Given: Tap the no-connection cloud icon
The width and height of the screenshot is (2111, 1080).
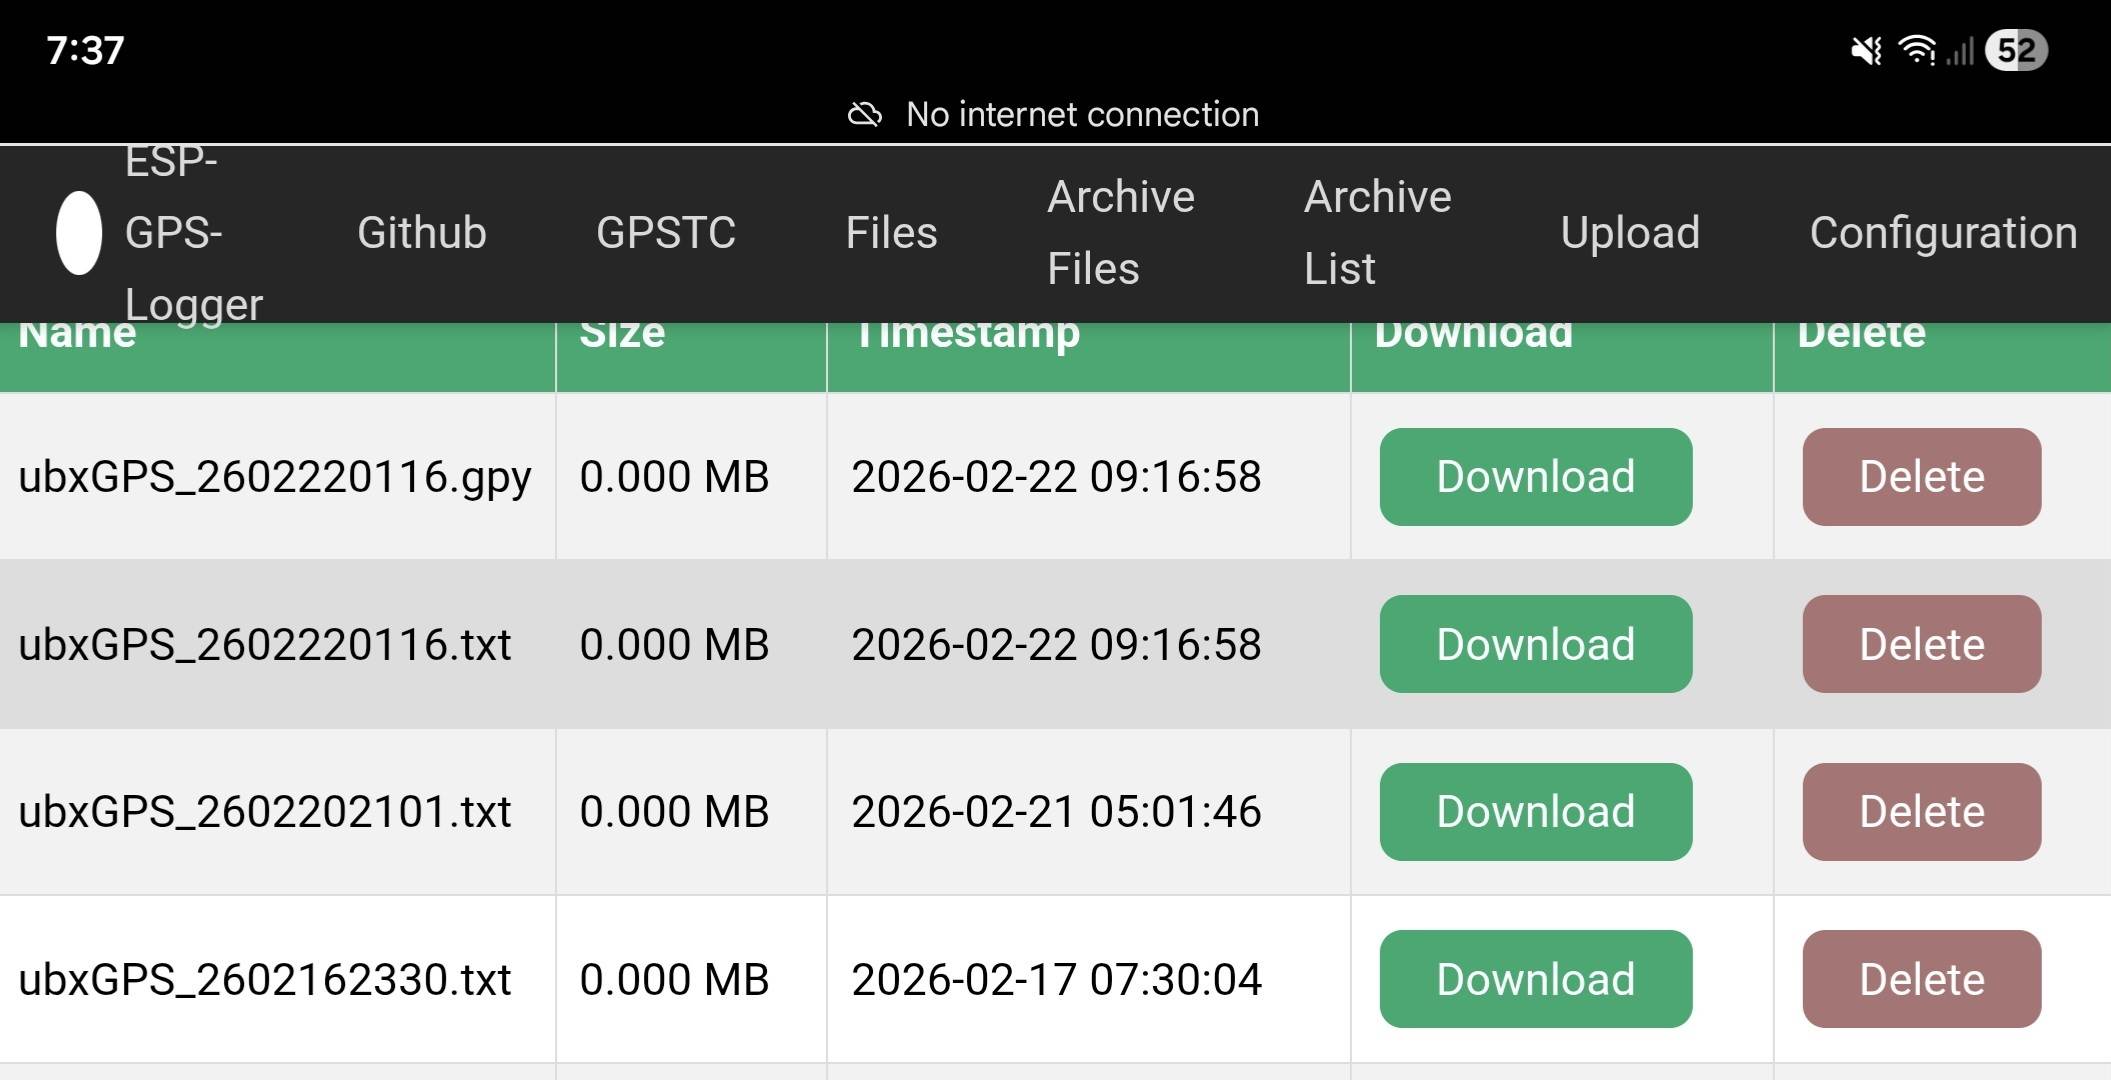Looking at the screenshot, I should [865, 115].
